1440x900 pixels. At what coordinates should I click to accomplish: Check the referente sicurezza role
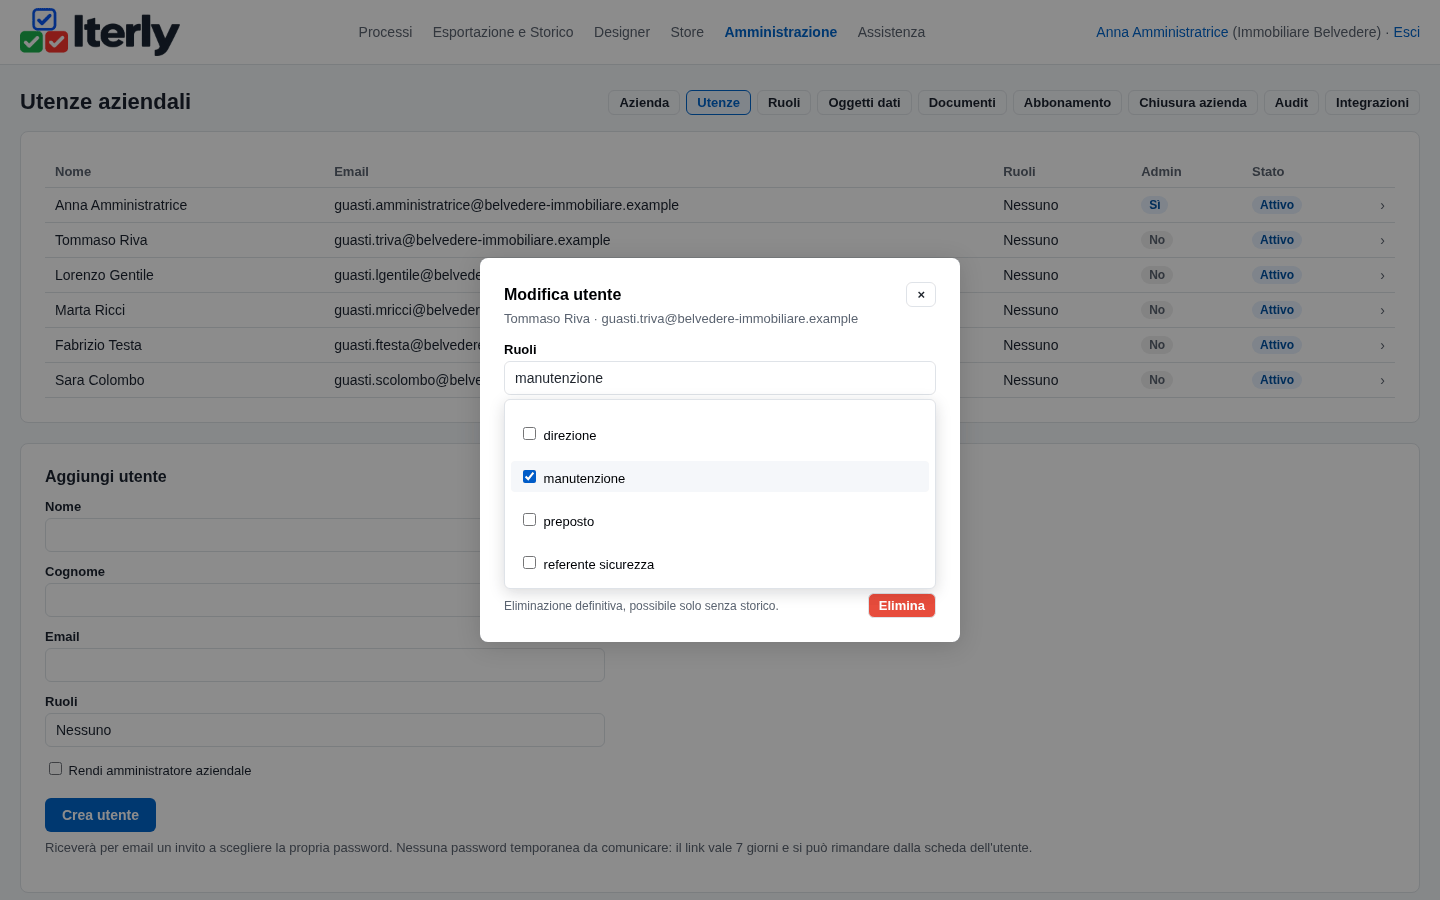(x=530, y=563)
